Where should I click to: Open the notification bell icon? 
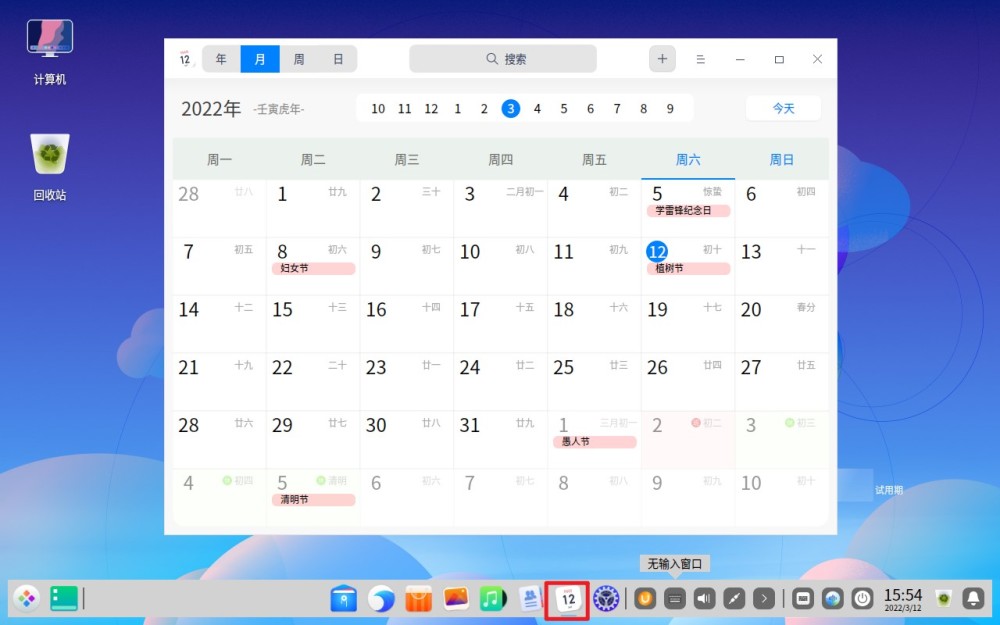click(973, 598)
